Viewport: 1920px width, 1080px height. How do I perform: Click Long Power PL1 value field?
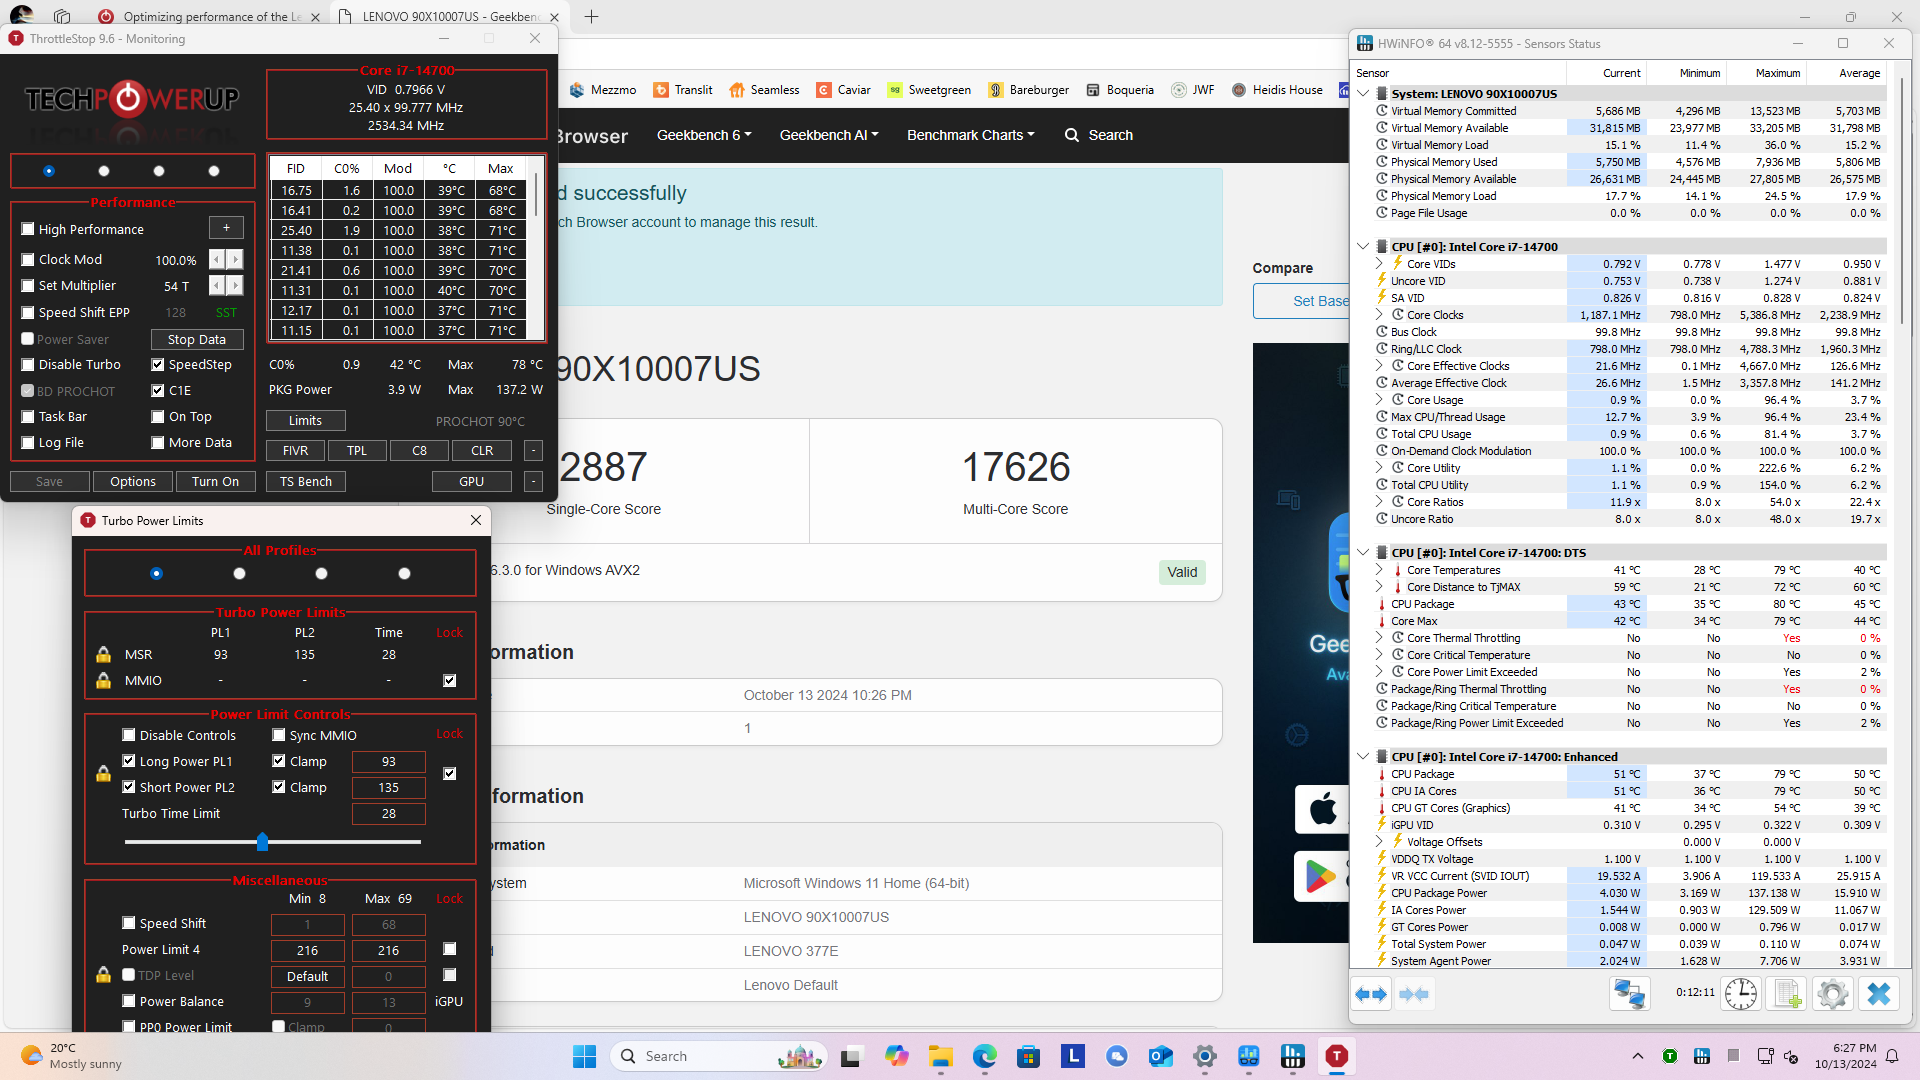pyautogui.click(x=389, y=762)
